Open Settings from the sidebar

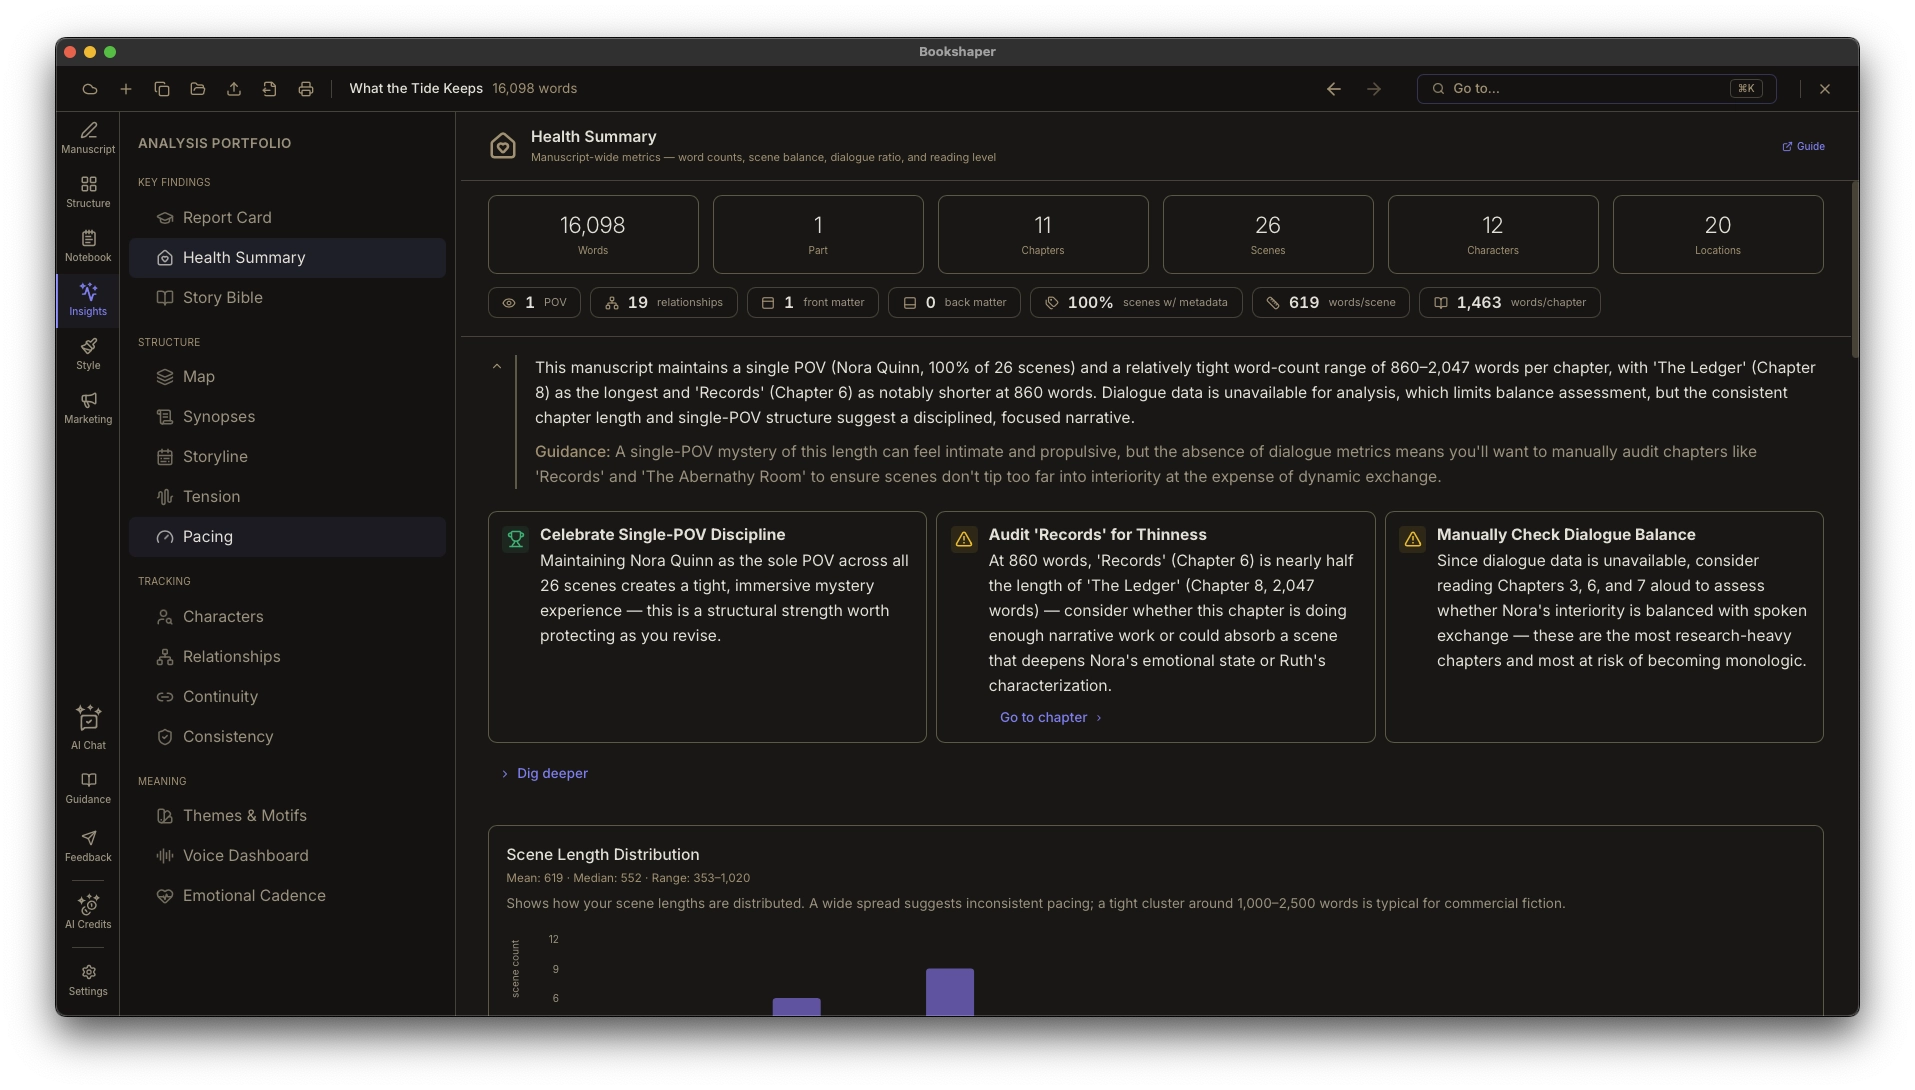[x=88, y=980]
